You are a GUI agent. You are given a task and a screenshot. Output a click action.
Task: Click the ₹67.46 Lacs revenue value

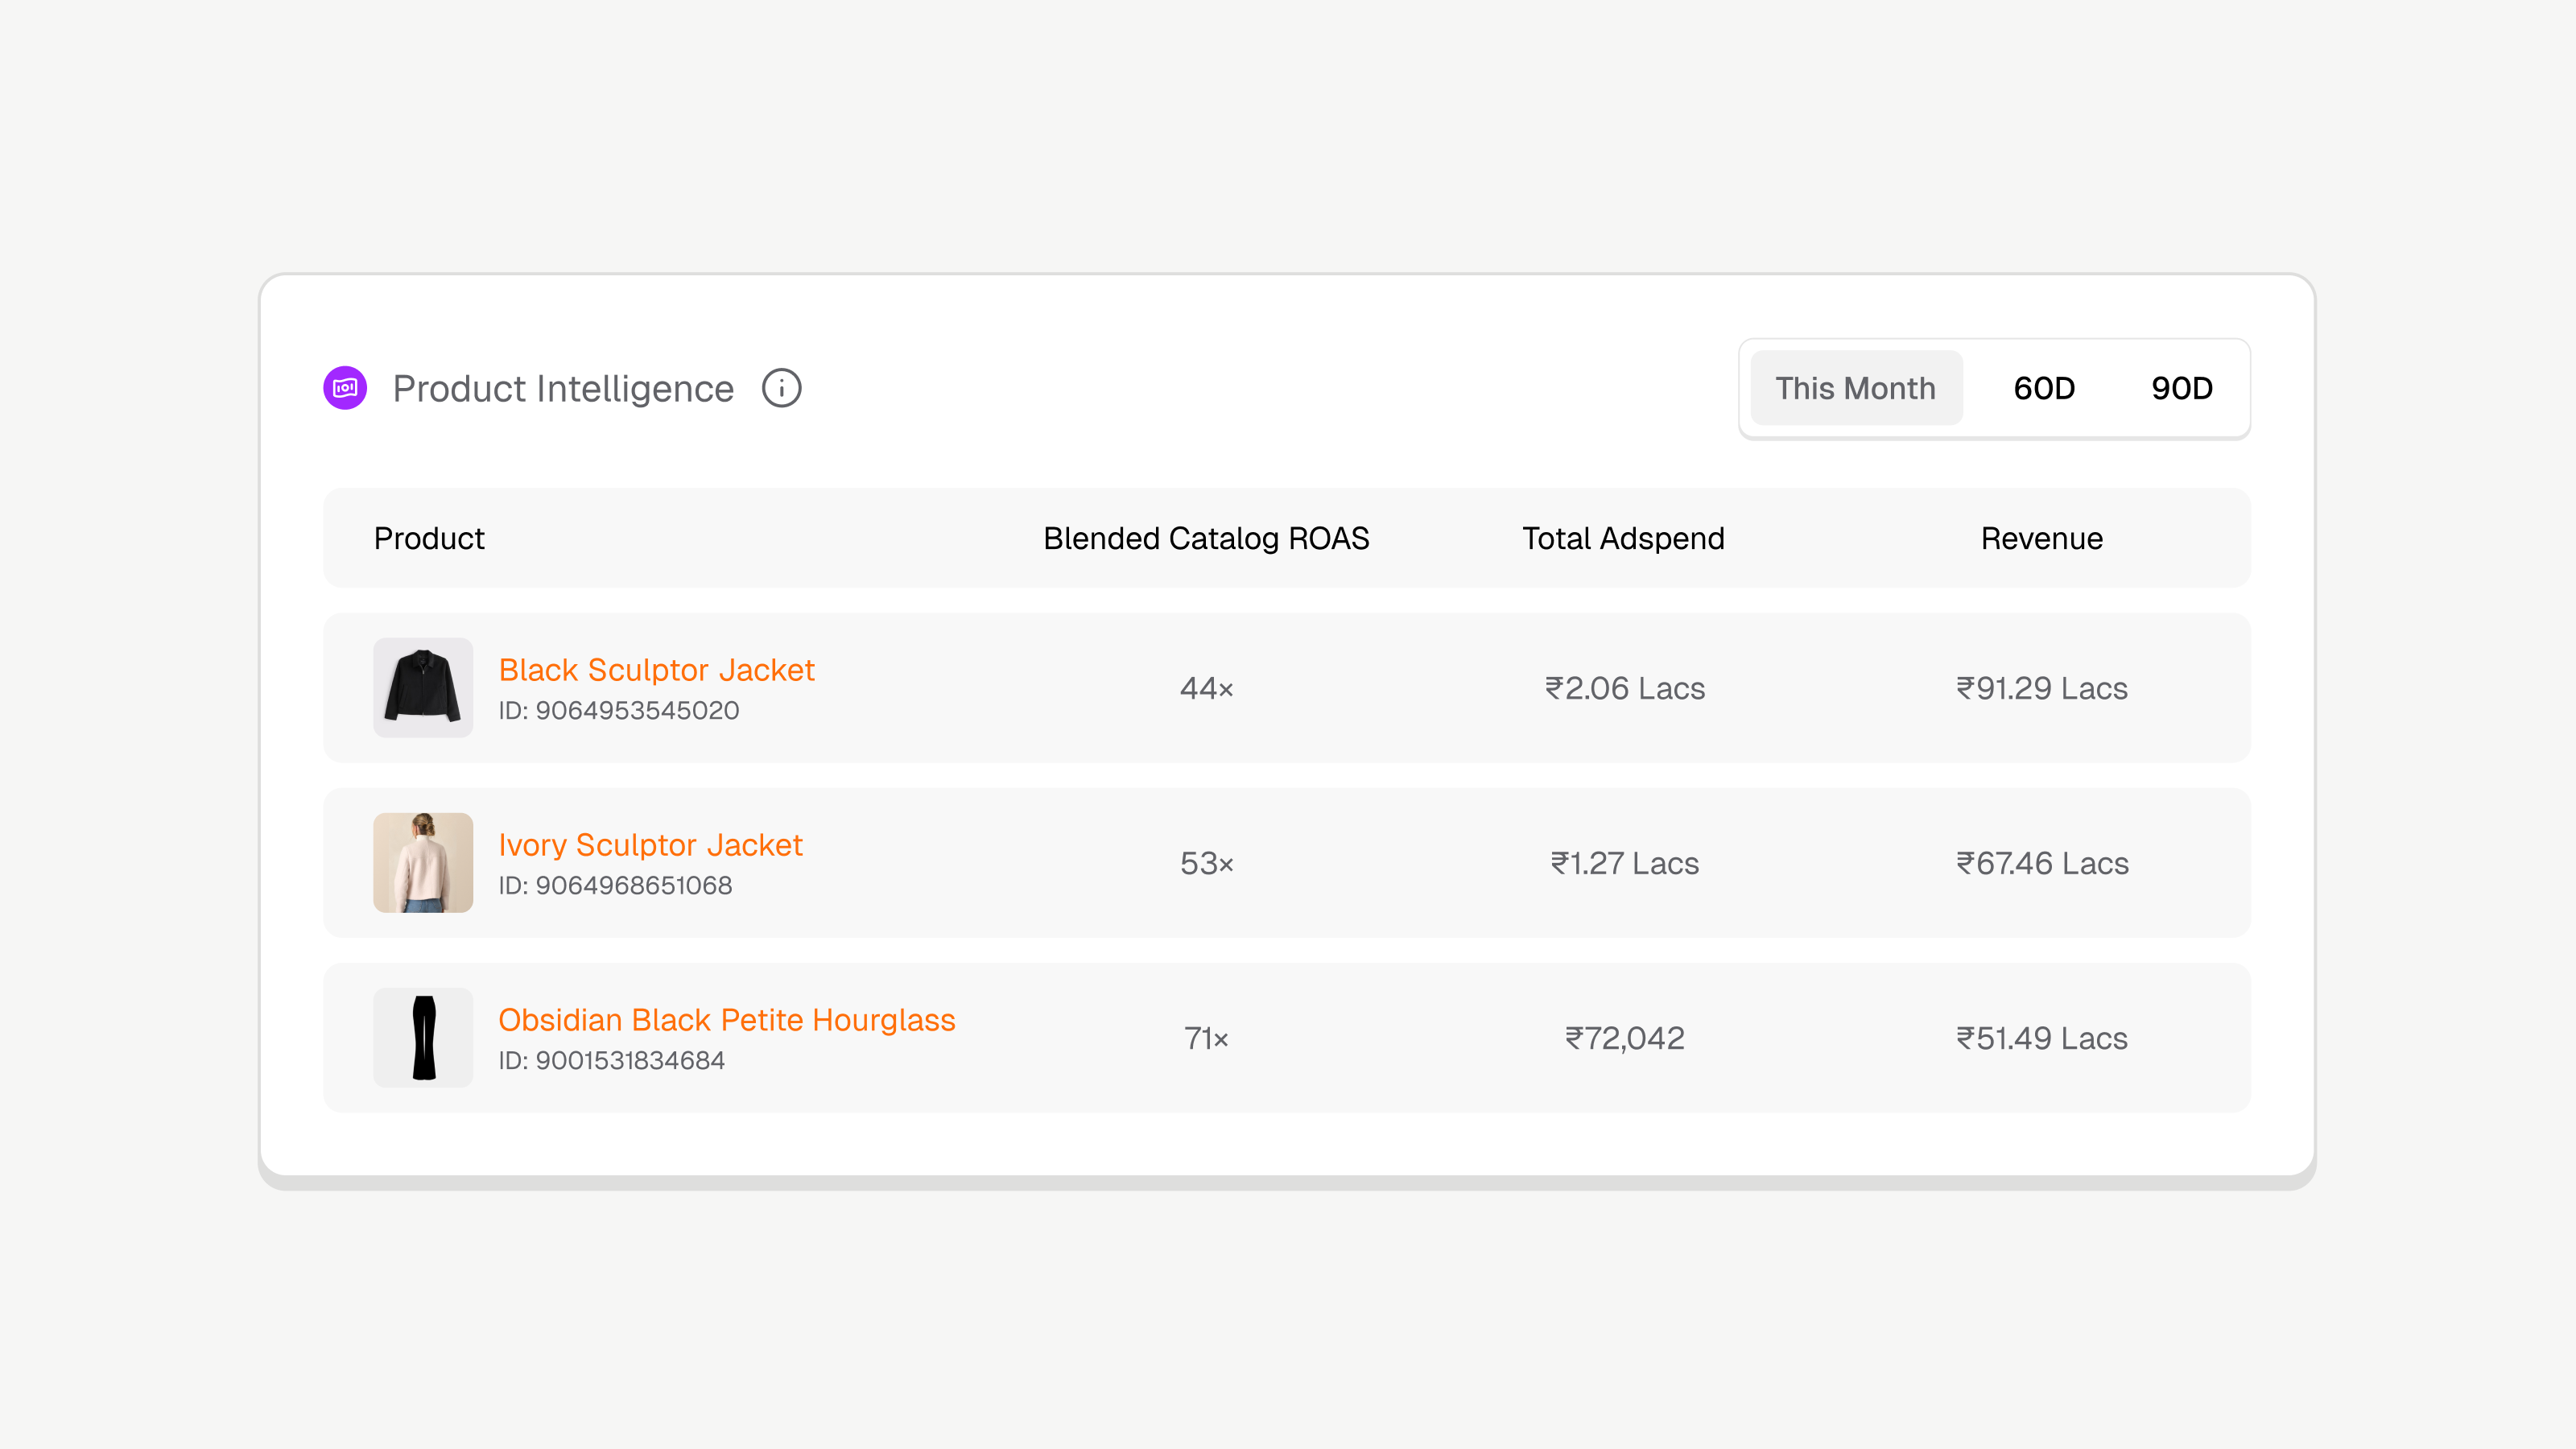[2042, 864]
